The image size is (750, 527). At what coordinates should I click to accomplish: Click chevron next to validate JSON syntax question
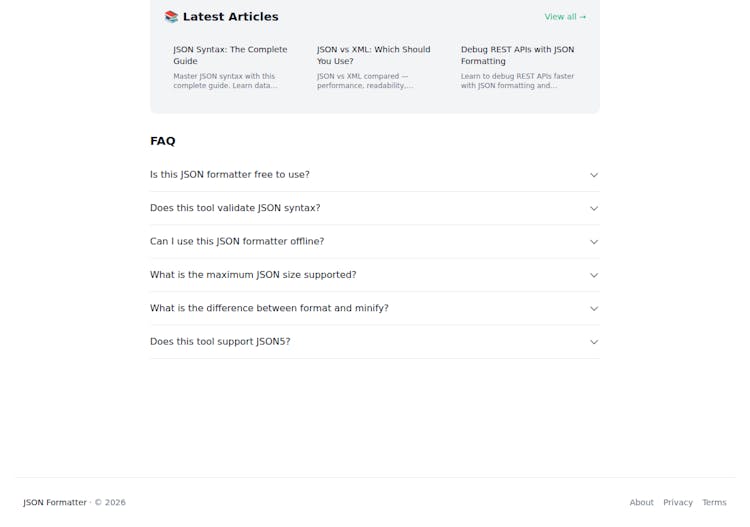tap(594, 208)
